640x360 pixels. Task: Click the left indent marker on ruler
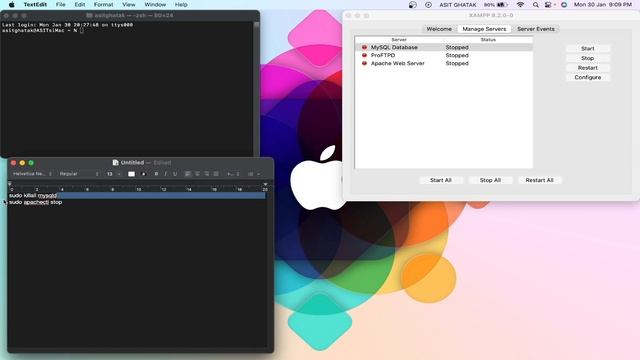click(10, 184)
